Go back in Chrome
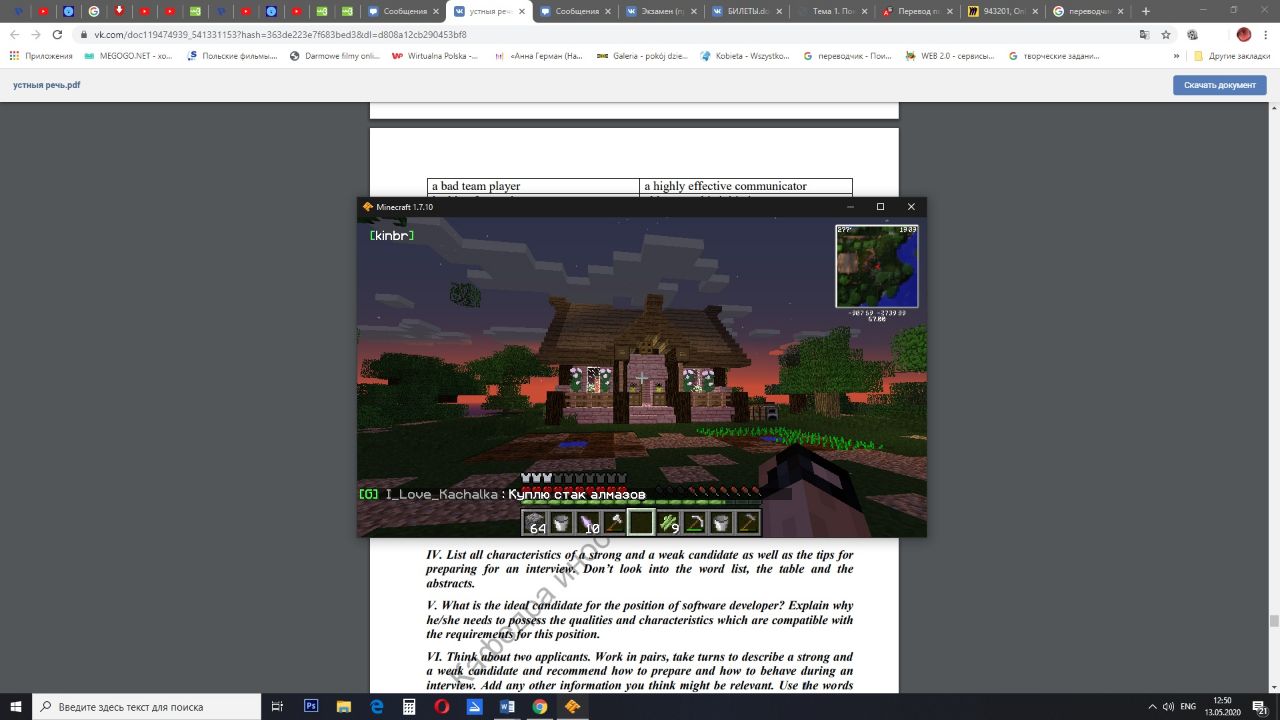Image resolution: width=1280 pixels, height=720 pixels. pos(14,34)
